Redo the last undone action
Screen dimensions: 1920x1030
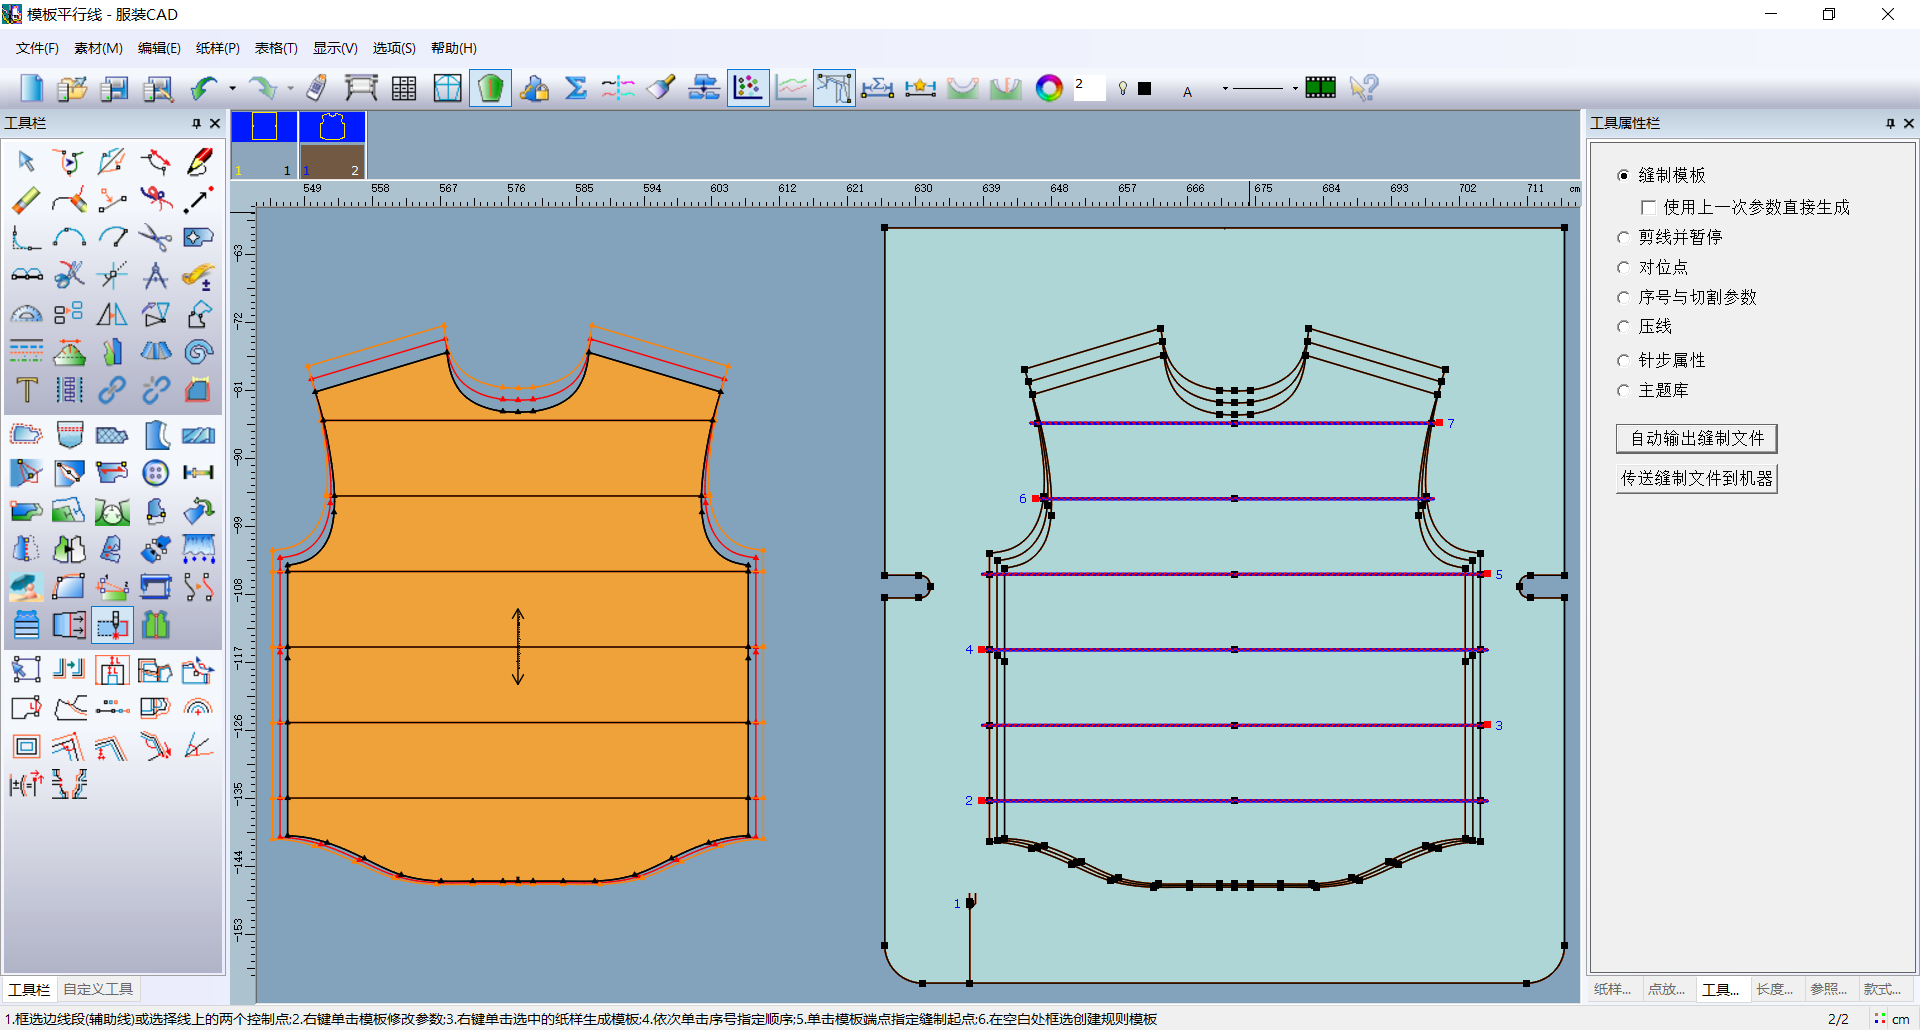(x=262, y=88)
